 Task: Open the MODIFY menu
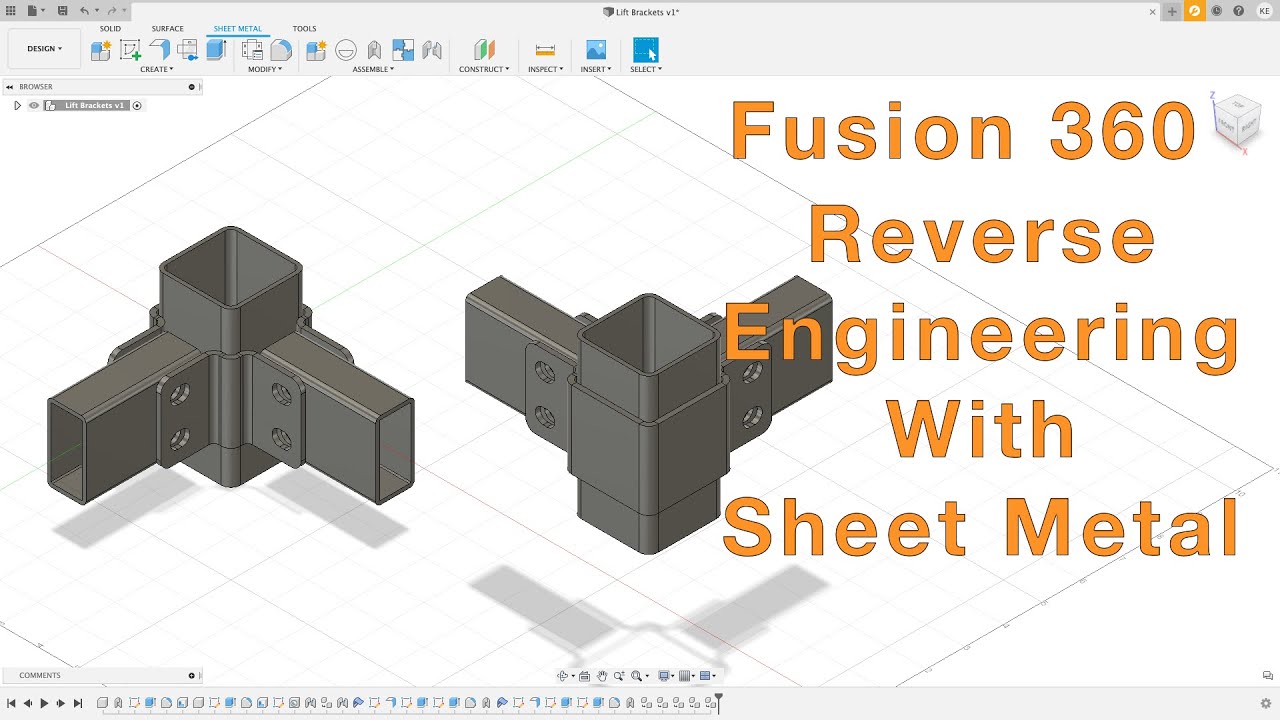(265, 69)
